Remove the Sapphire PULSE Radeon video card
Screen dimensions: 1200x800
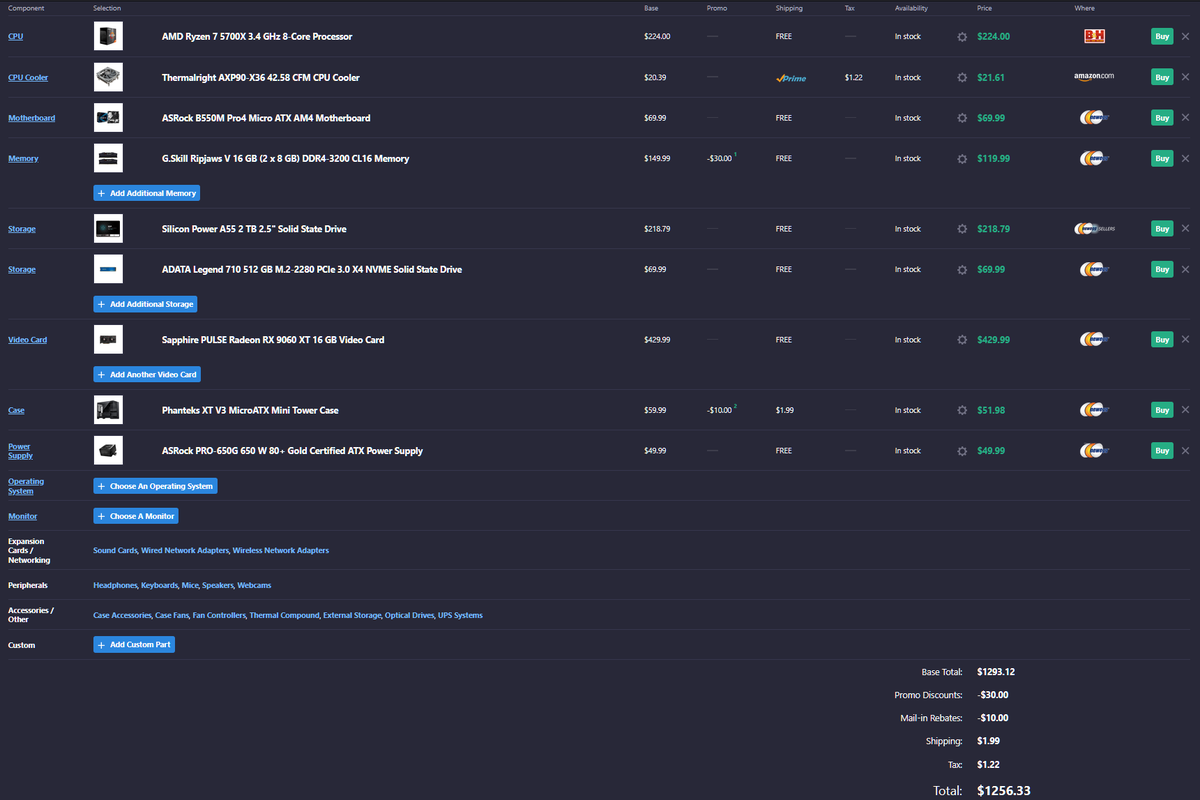tap(1185, 340)
